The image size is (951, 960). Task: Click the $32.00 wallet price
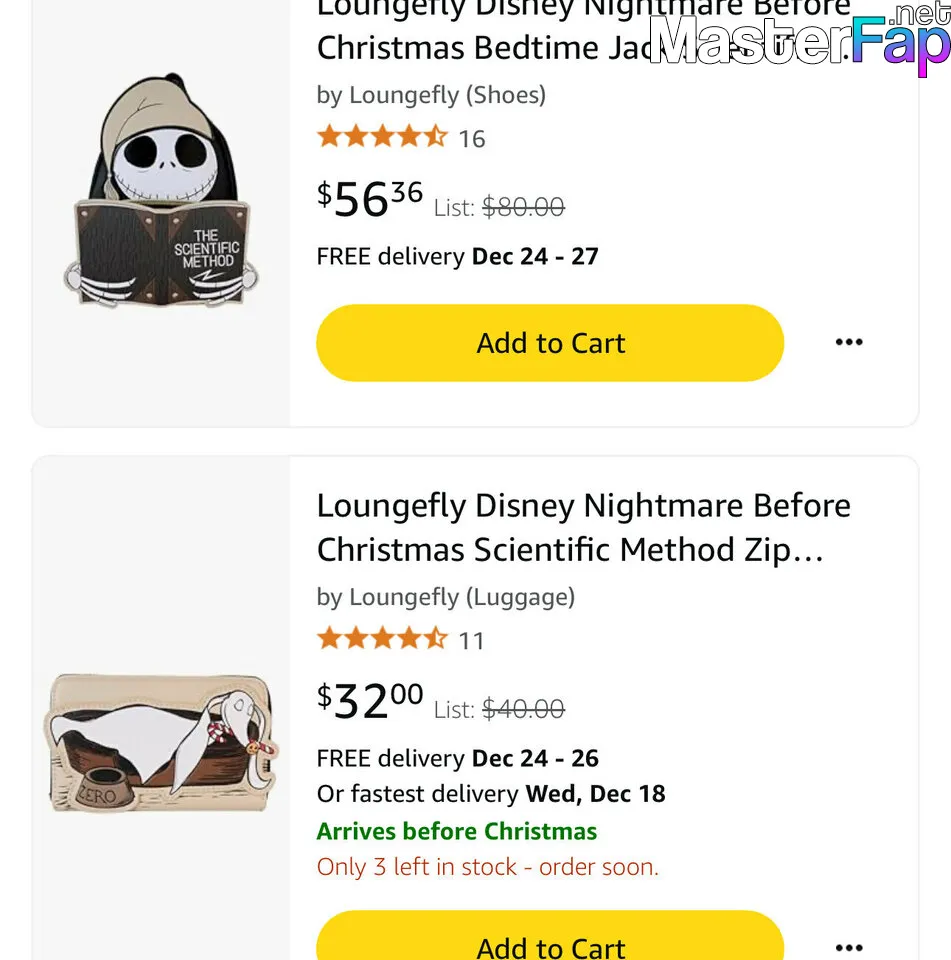370,701
